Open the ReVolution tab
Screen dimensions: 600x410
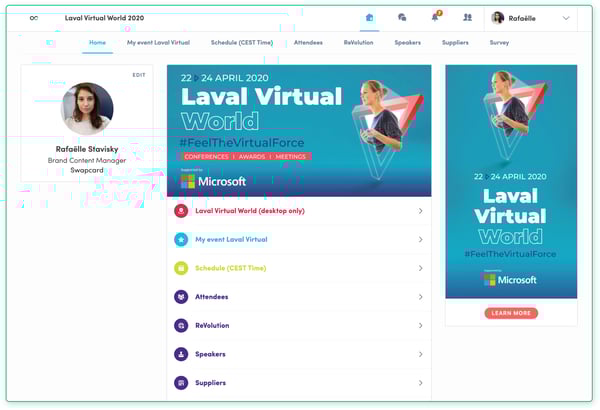(358, 42)
